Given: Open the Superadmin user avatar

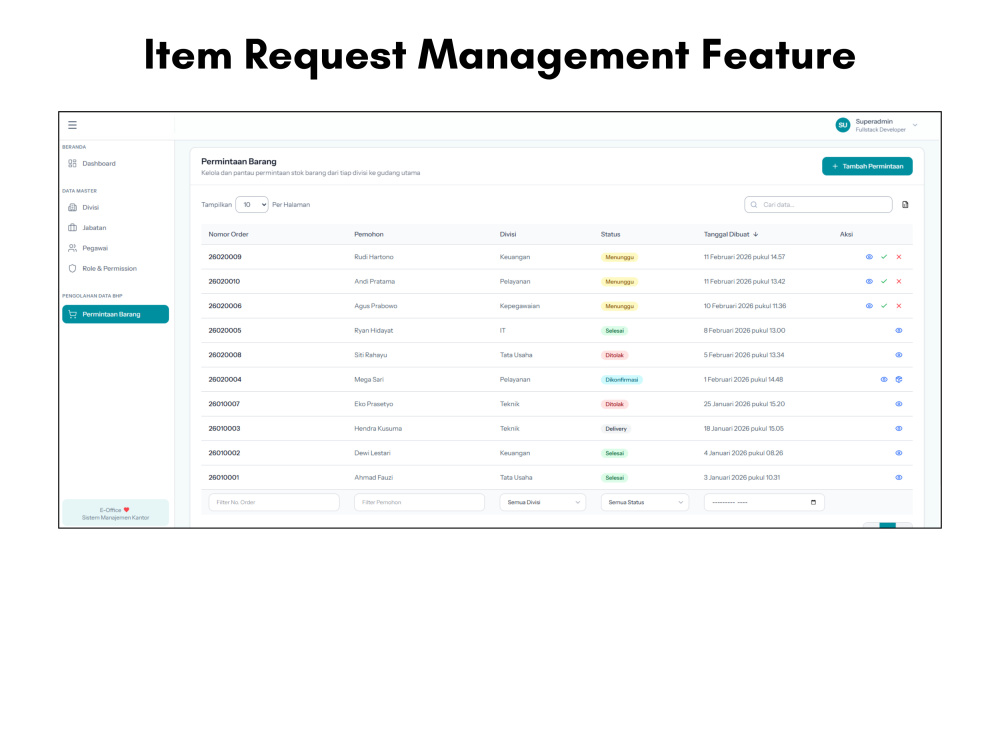Looking at the screenshot, I should [842, 125].
